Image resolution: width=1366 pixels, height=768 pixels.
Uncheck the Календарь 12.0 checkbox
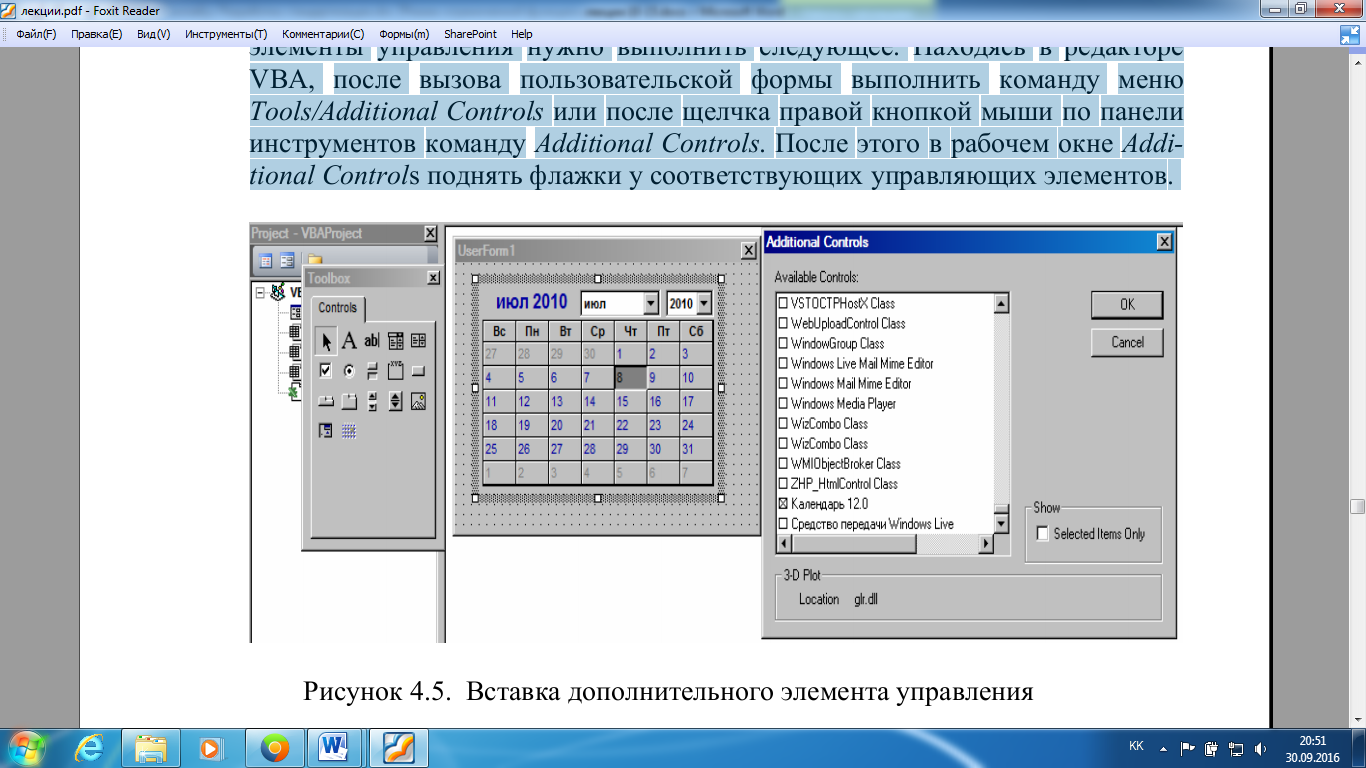point(783,504)
